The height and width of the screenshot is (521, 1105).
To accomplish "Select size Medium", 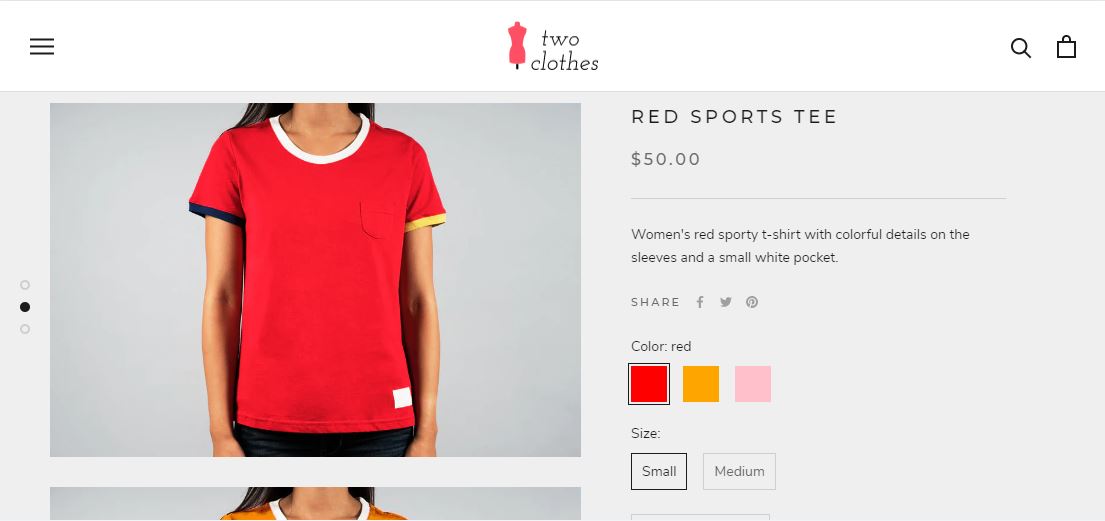I will pos(739,471).
